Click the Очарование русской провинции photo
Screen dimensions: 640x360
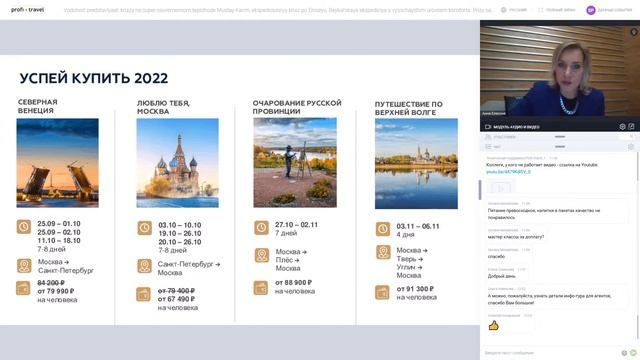coord(295,162)
